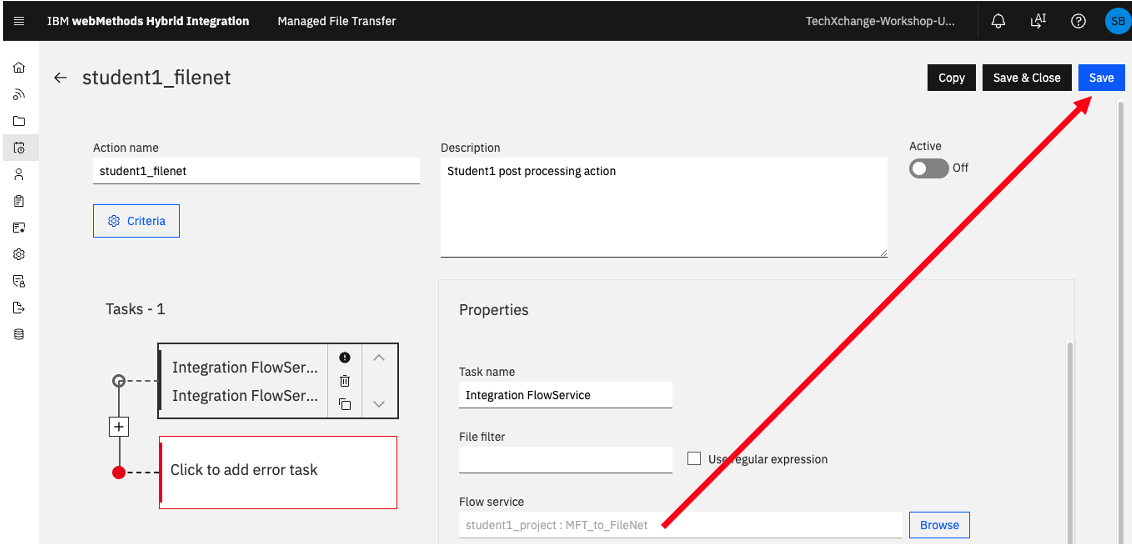Image resolution: width=1132 pixels, height=544 pixels.
Task: Duplicate the Integration FlowService task
Action: coord(344,404)
